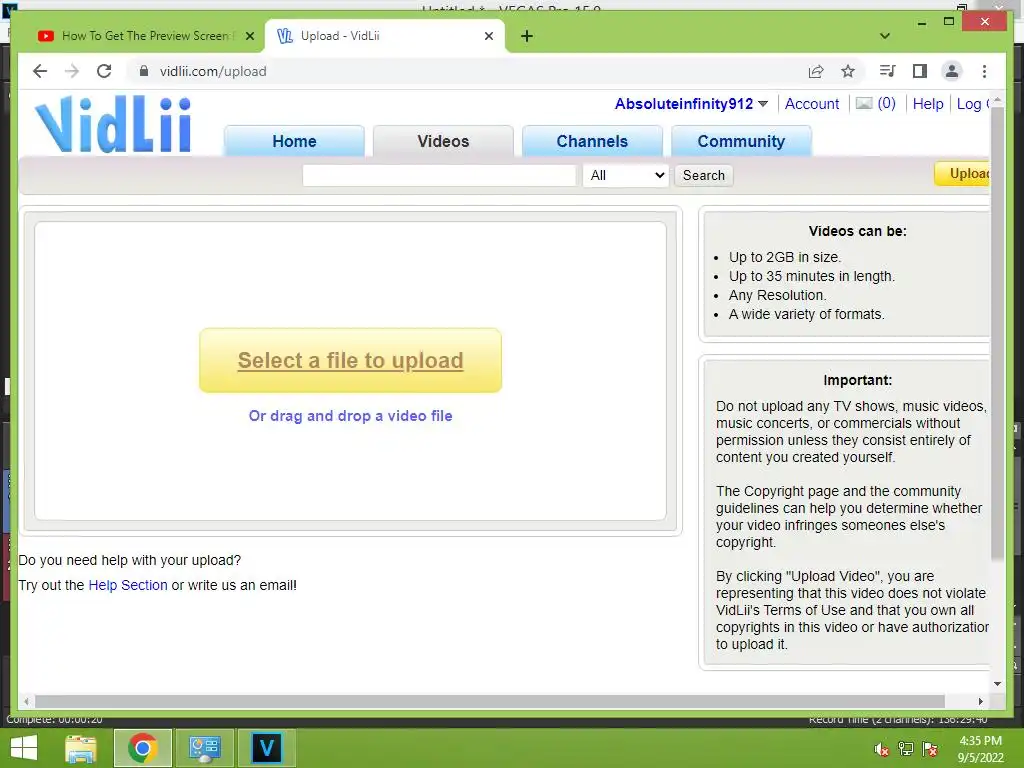Click the muted volume tray icon
The height and width of the screenshot is (768, 1024).
tap(882, 749)
